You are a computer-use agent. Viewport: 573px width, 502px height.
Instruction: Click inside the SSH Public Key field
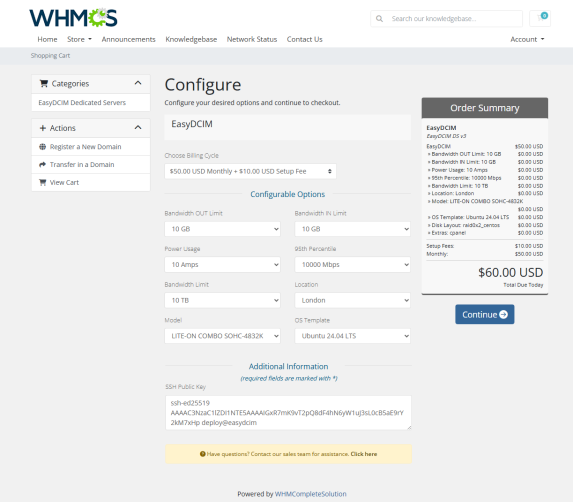(288, 413)
